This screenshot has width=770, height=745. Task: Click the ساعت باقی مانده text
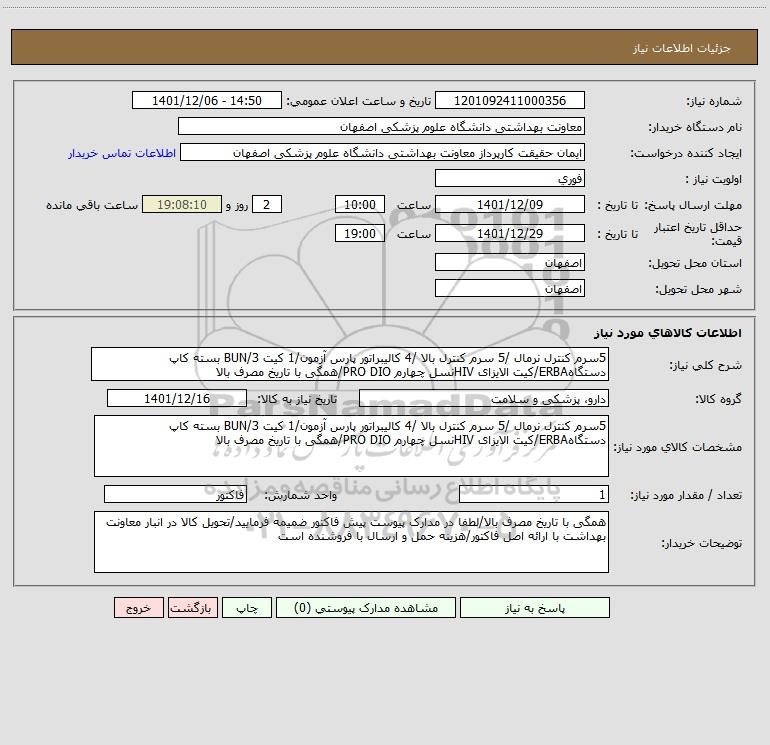(x=92, y=205)
